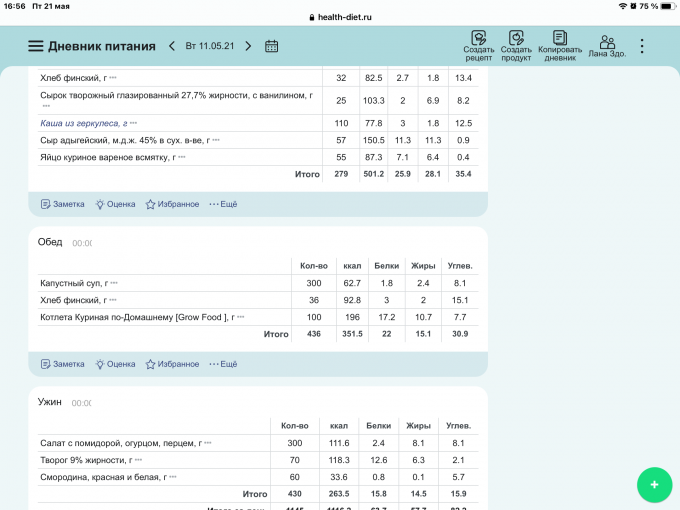680x510 pixels.
Task: Go to next day with right arrow
Action: pyautogui.click(x=248, y=46)
